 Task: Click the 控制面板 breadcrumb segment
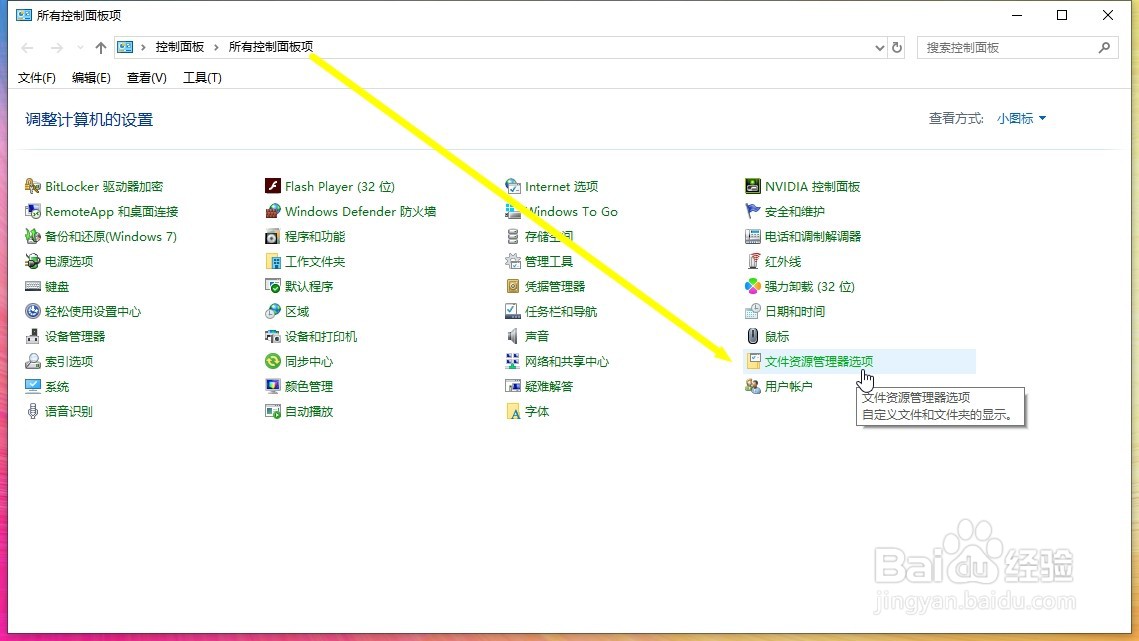[179, 47]
